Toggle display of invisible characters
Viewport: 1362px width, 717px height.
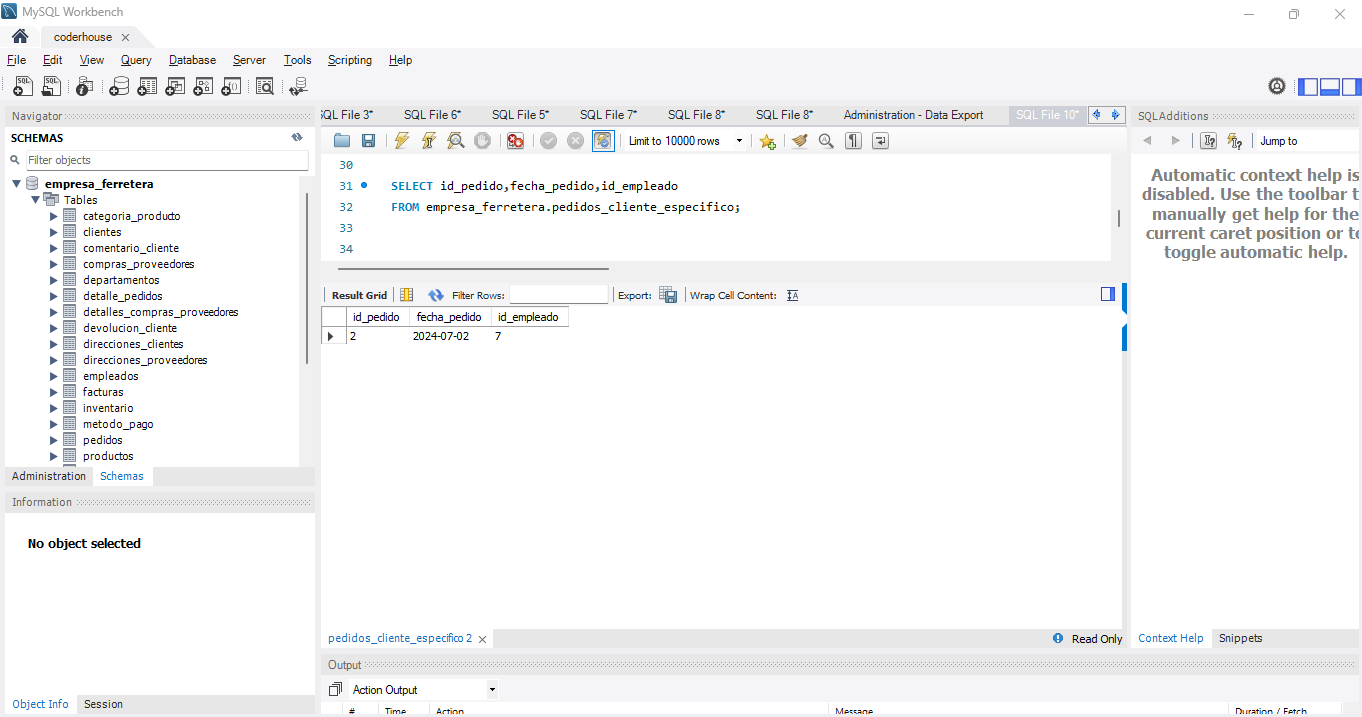[853, 141]
